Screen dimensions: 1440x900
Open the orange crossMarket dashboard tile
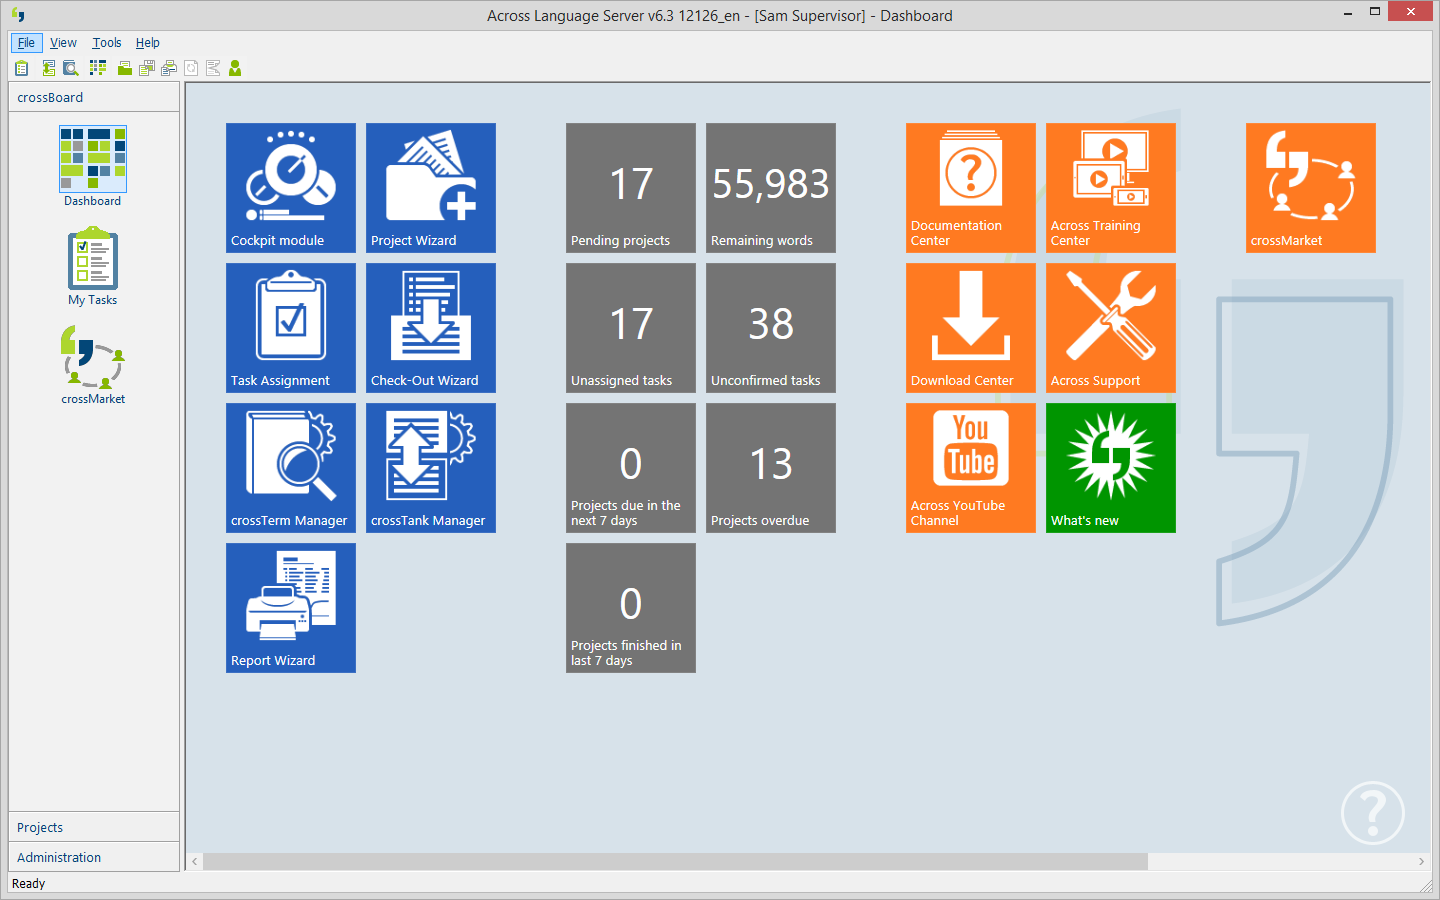(1311, 188)
